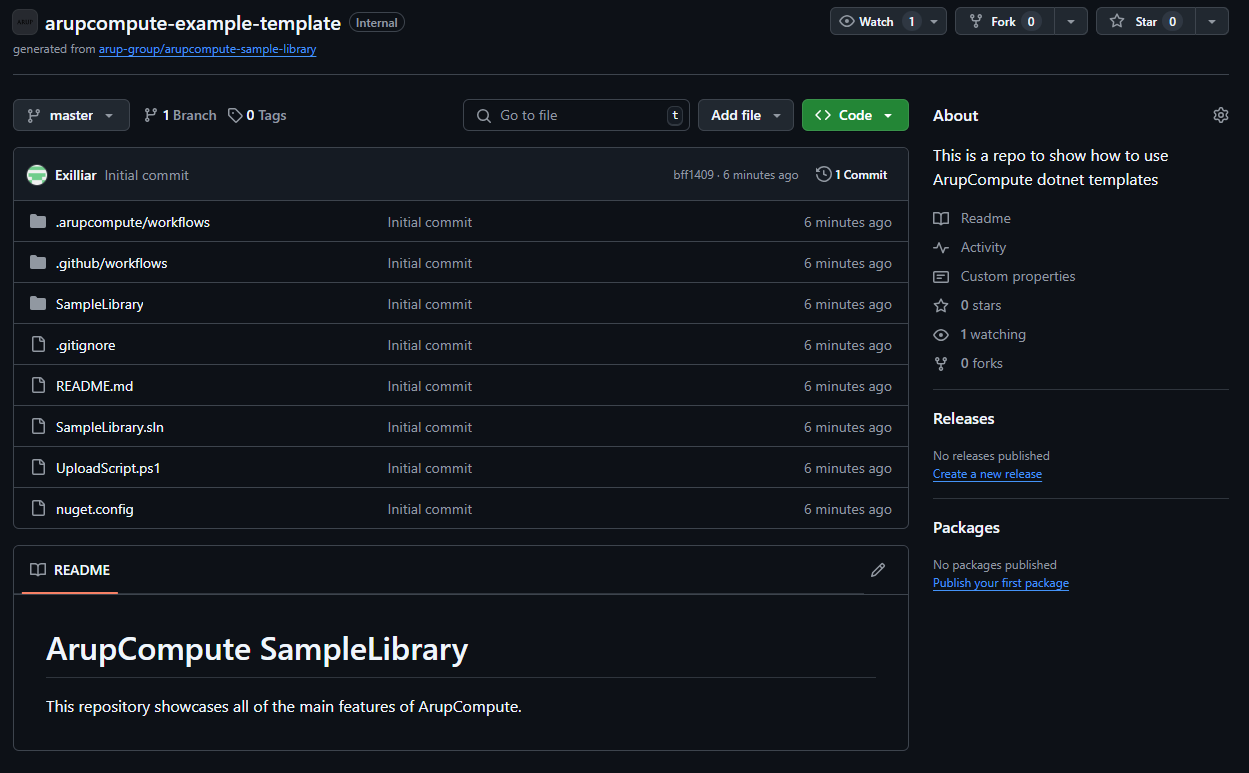Click Exilliar's avatar in commit row
This screenshot has height=773, width=1249.
[37, 175]
